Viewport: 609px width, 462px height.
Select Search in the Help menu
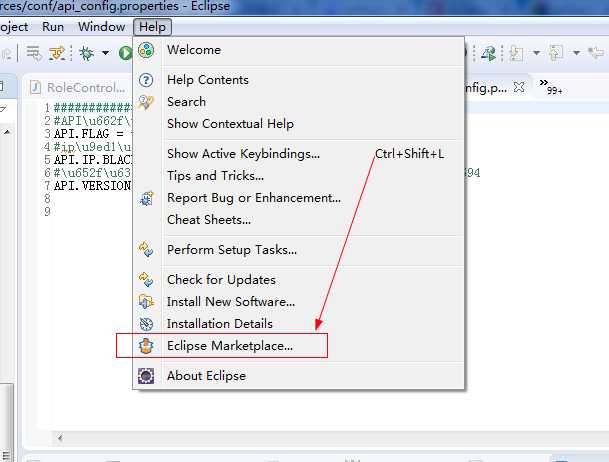tap(298, 102)
